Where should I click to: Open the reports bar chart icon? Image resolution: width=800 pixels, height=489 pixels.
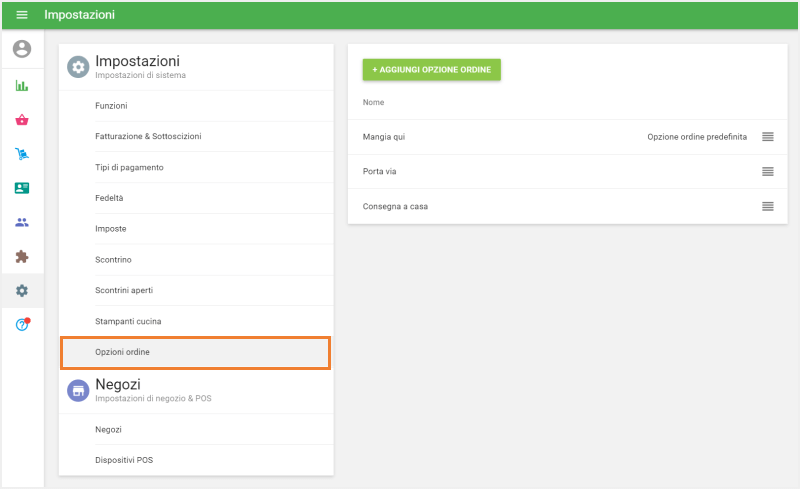[x=22, y=85]
